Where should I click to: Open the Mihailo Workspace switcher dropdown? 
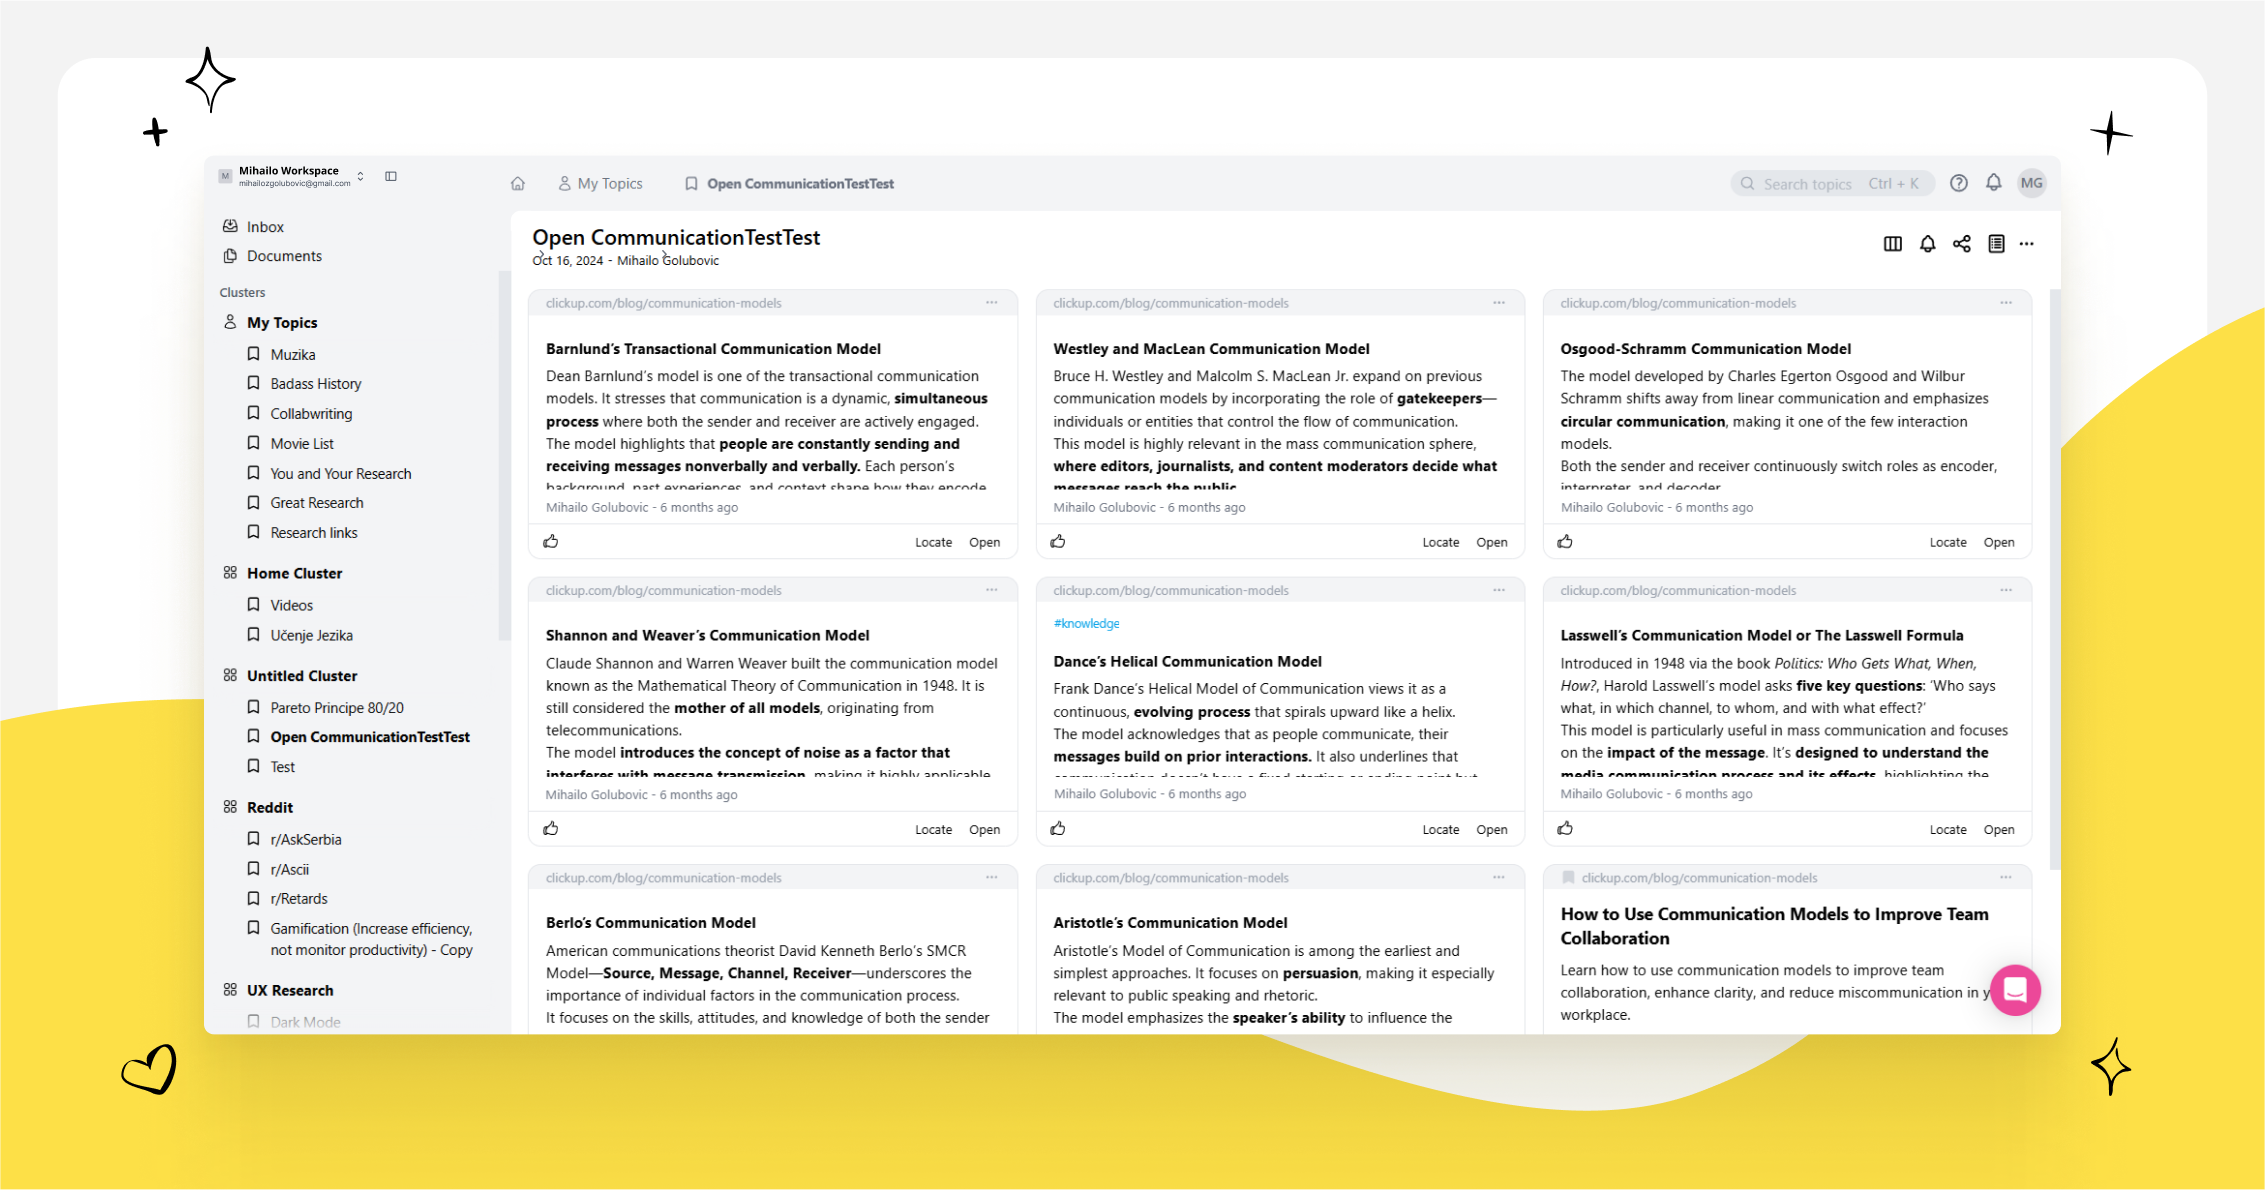[x=360, y=176]
